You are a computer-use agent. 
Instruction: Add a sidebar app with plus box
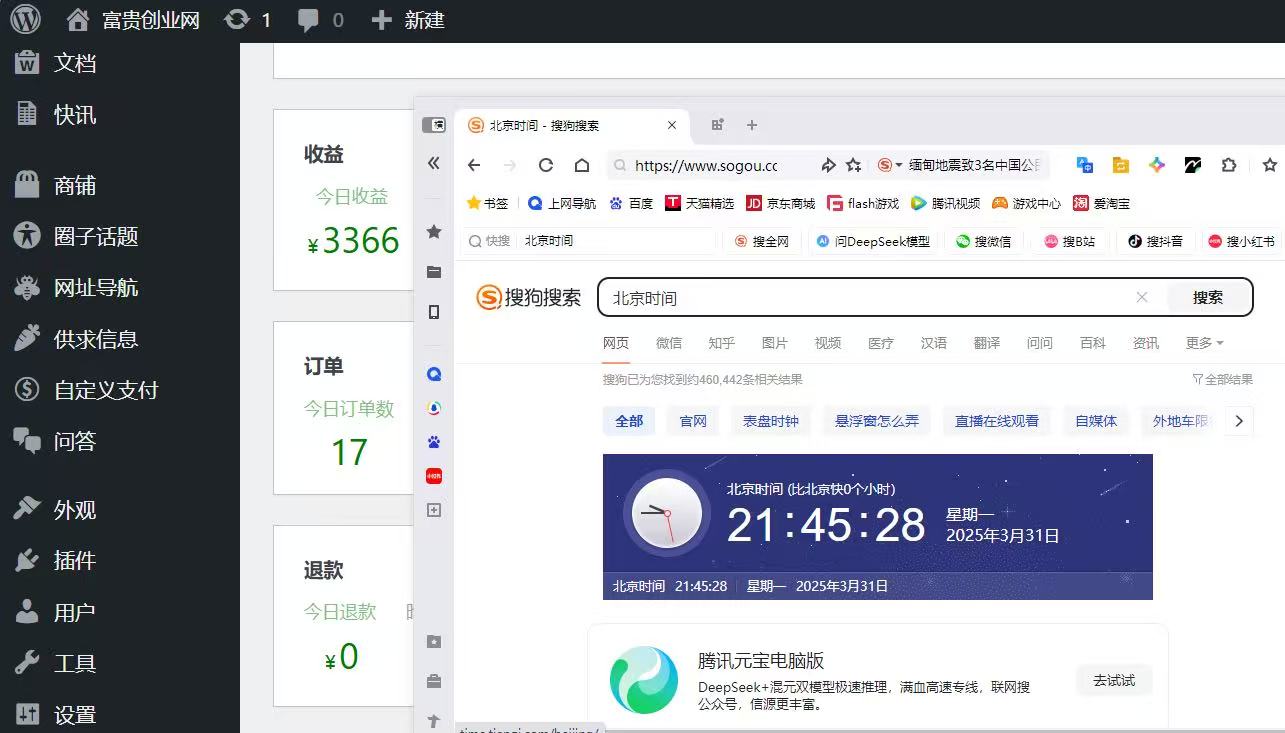(x=434, y=510)
